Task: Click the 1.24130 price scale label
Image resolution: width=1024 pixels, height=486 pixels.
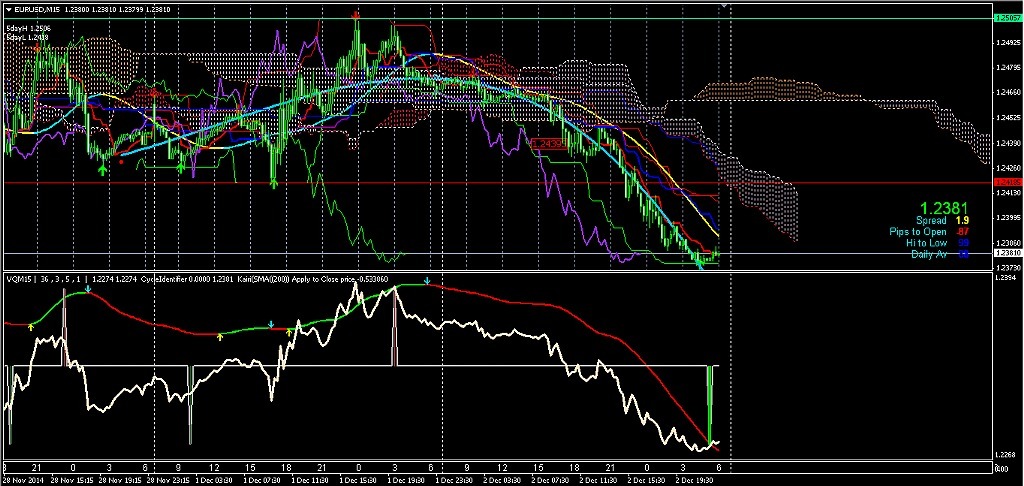Action: [1007, 193]
